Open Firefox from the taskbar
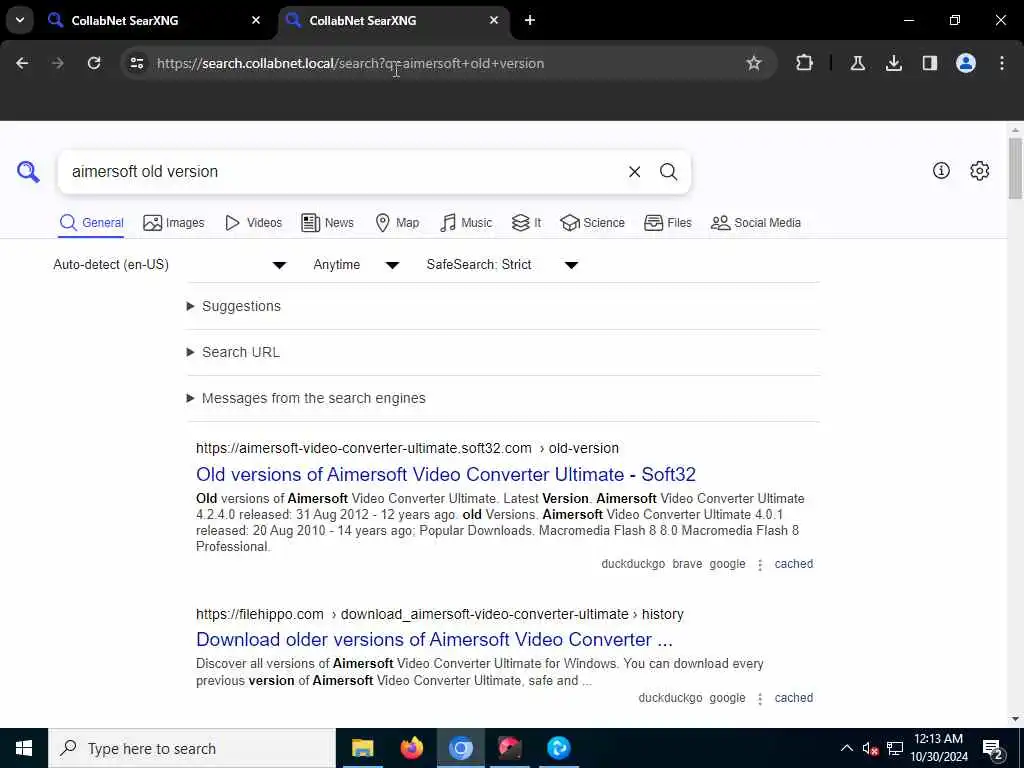1024x768 pixels. [411, 748]
